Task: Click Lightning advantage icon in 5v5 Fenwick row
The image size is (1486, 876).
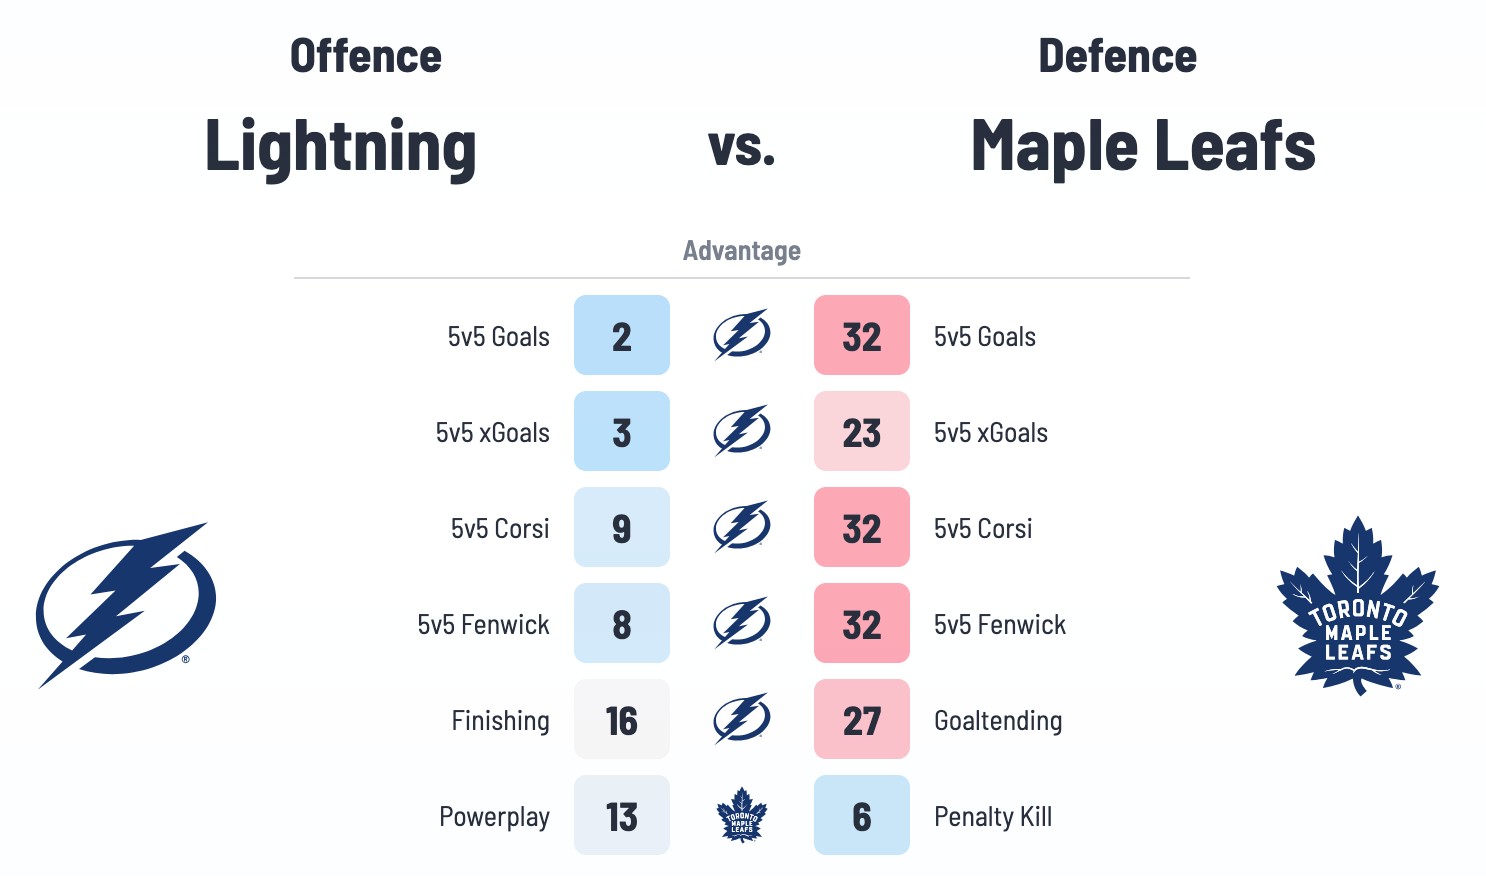Action: pyautogui.click(x=741, y=623)
